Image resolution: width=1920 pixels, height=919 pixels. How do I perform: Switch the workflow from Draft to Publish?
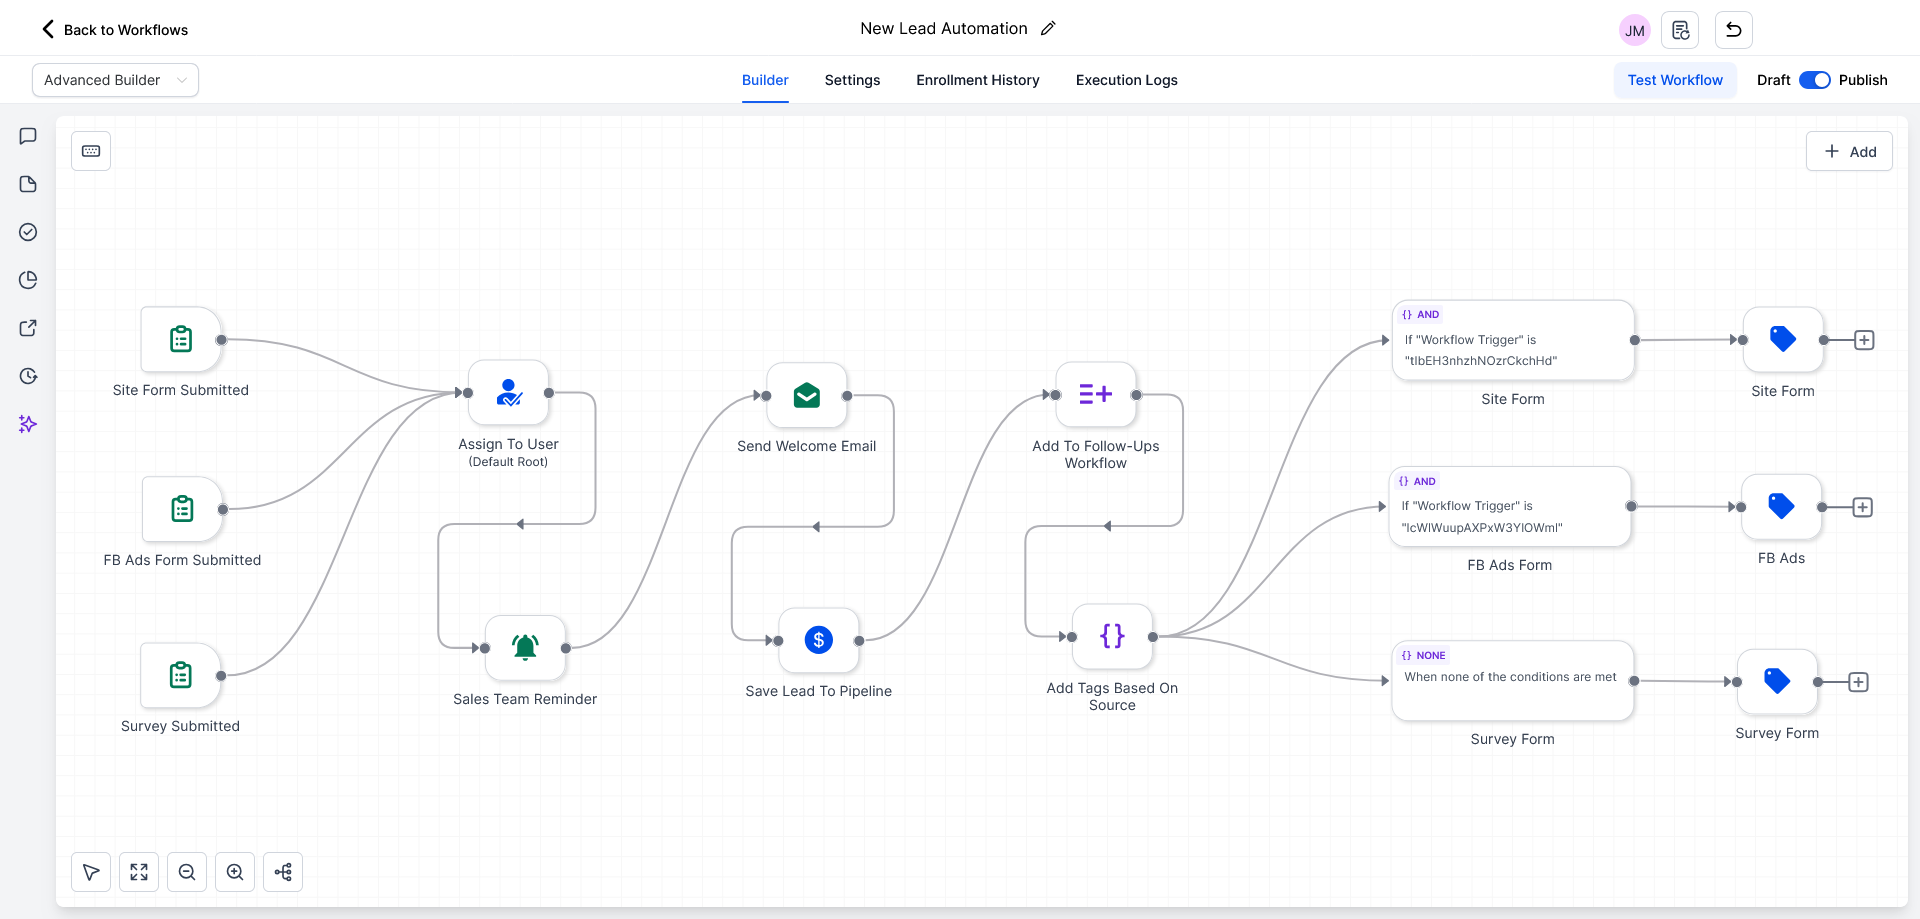pyautogui.click(x=1815, y=80)
